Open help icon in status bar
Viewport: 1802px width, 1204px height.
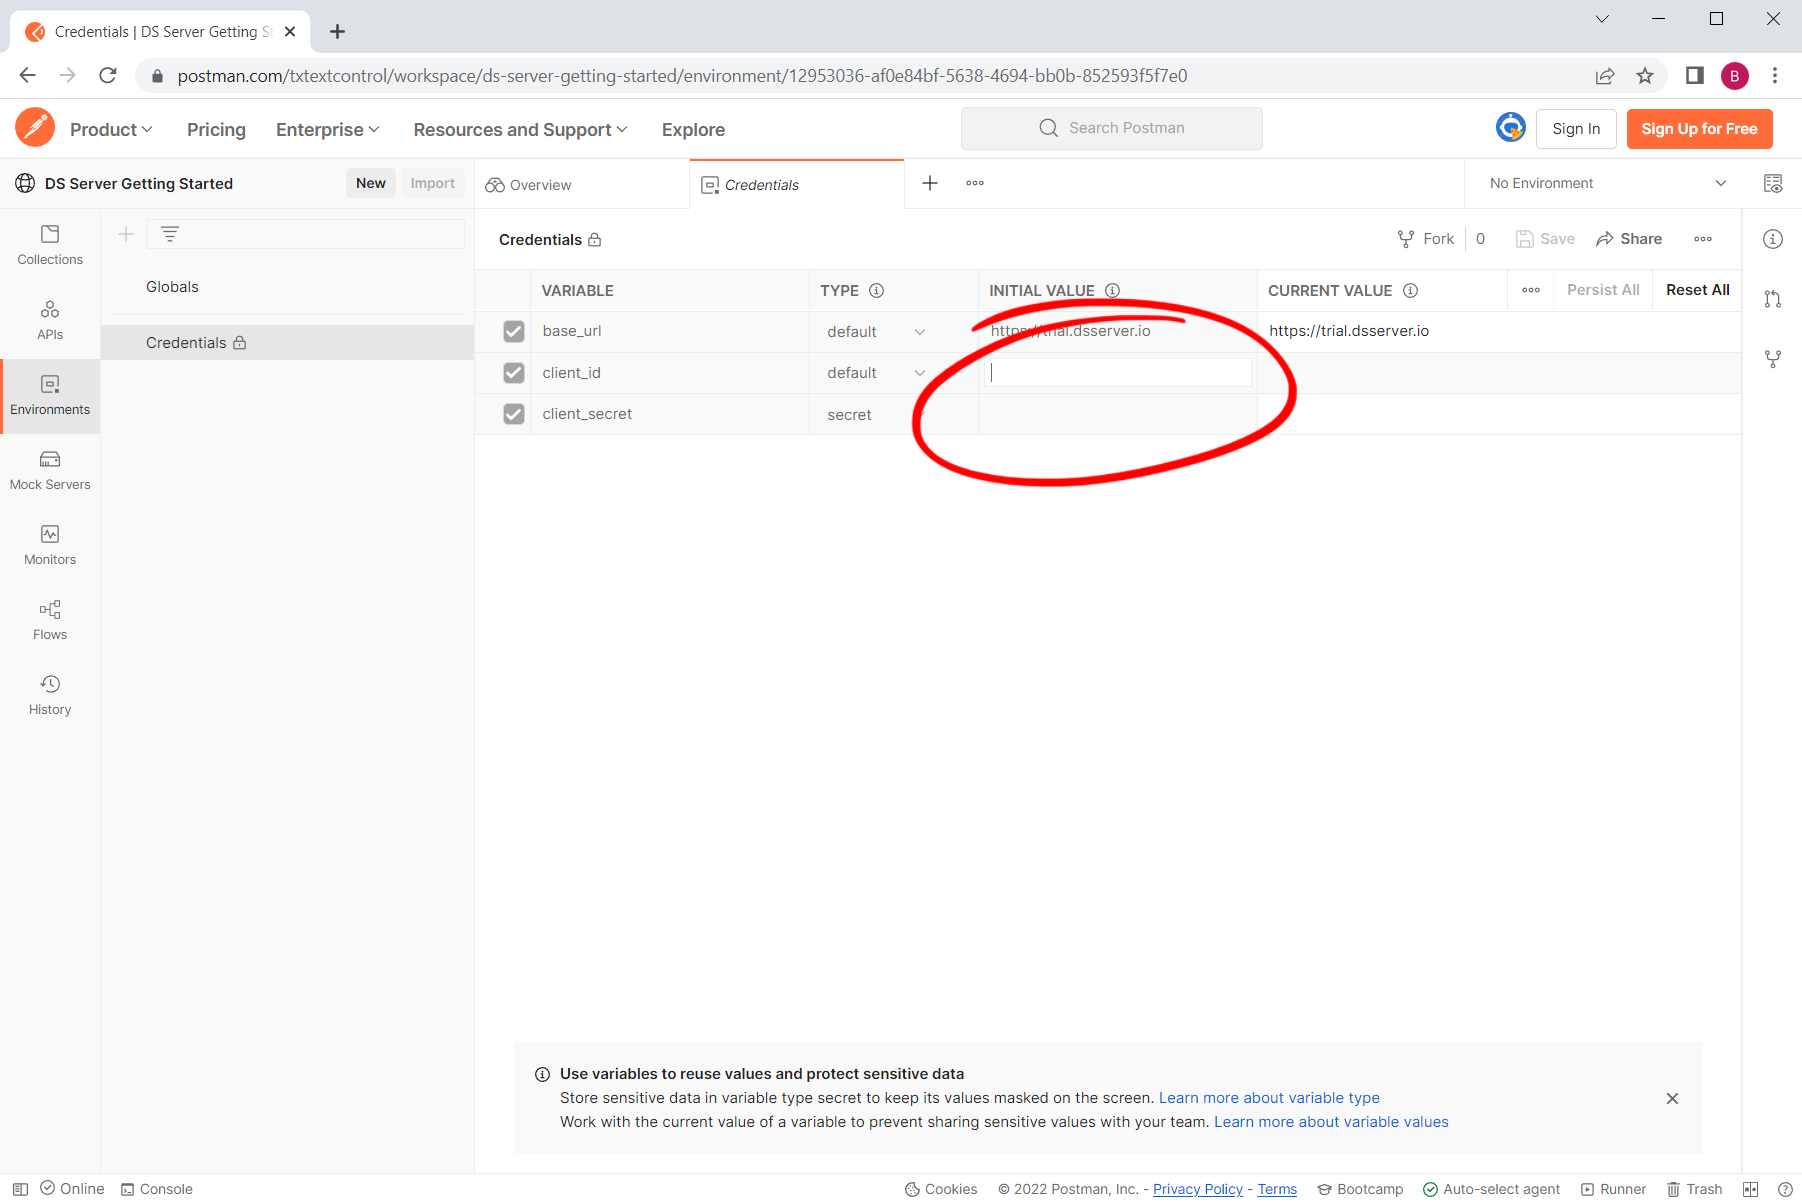click(x=1785, y=1189)
